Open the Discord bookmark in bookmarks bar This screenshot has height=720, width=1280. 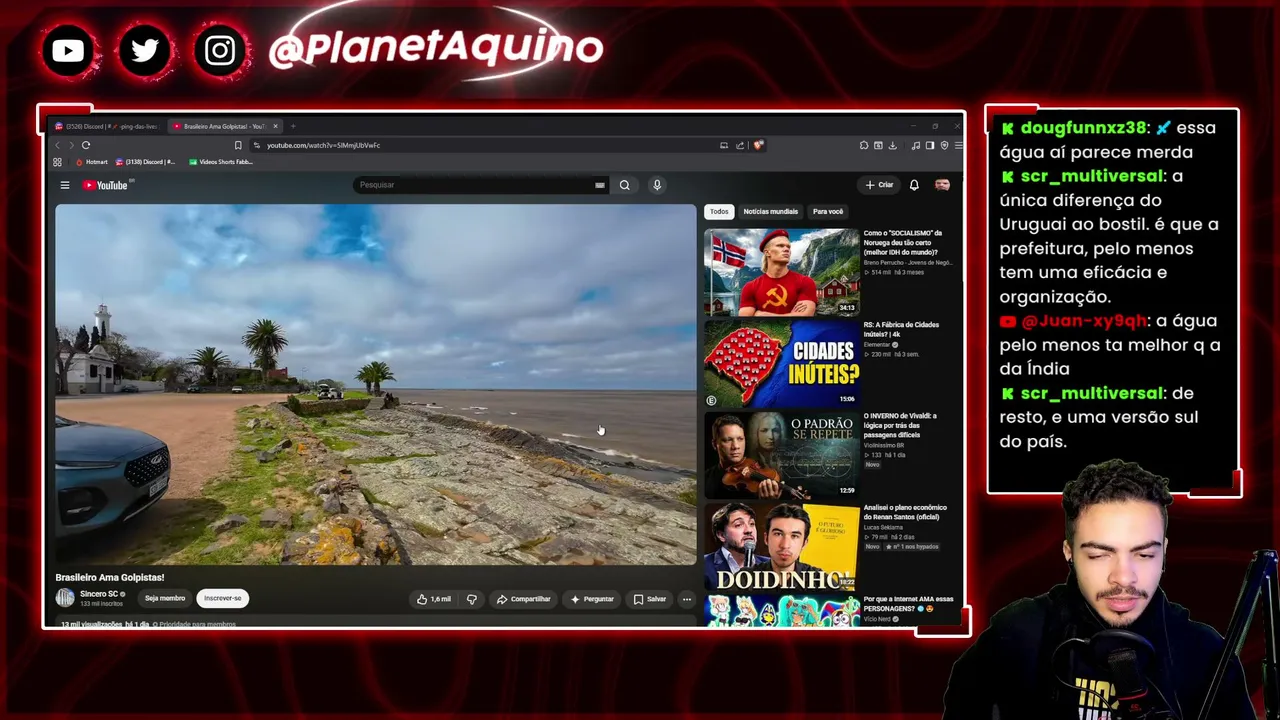click(x=146, y=162)
